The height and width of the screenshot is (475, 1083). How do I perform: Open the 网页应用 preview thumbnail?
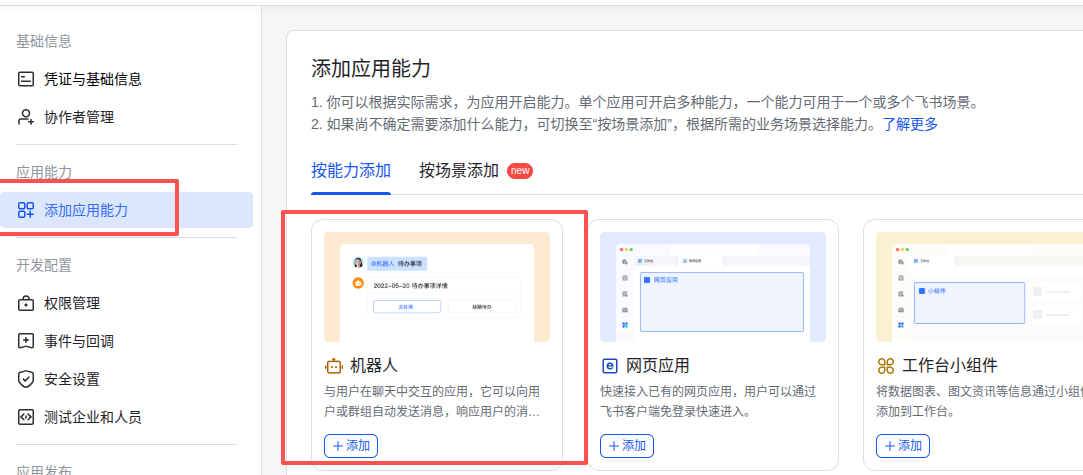point(713,287)
